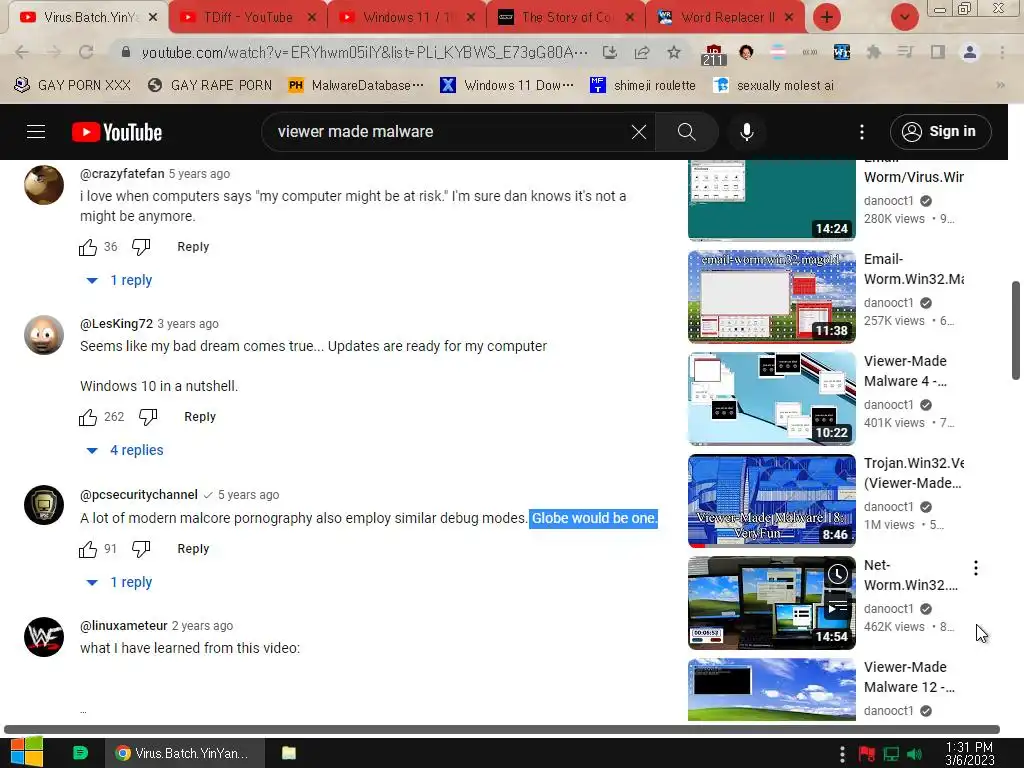
Task: Open the Chrome window in the taskbar
Action: (x=185, y=753)
